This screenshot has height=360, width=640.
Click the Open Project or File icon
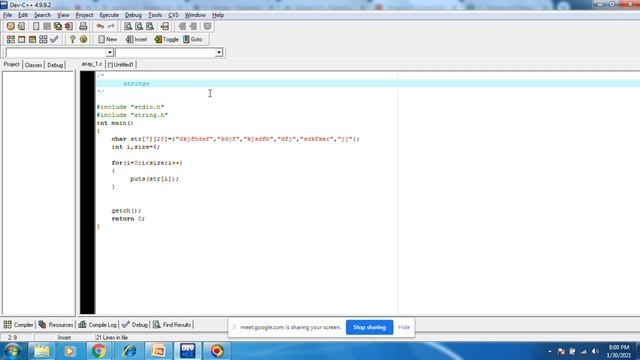[x=21, y=26]
